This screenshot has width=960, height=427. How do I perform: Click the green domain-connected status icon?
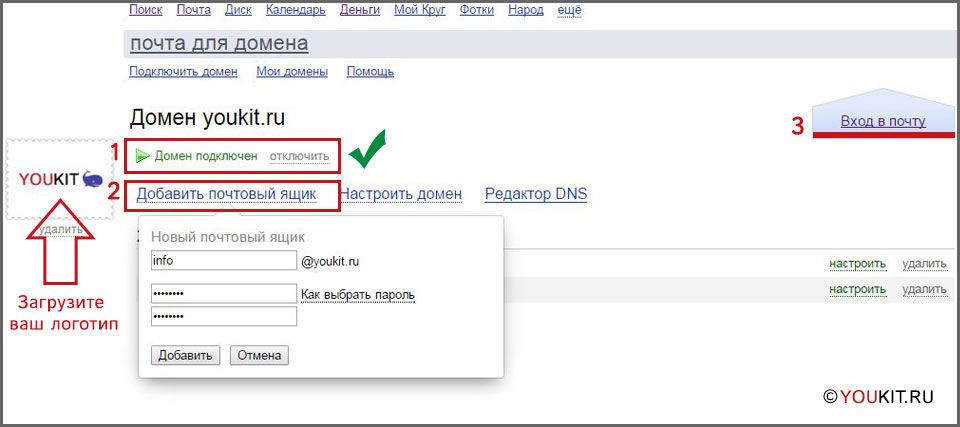[142, 156]
